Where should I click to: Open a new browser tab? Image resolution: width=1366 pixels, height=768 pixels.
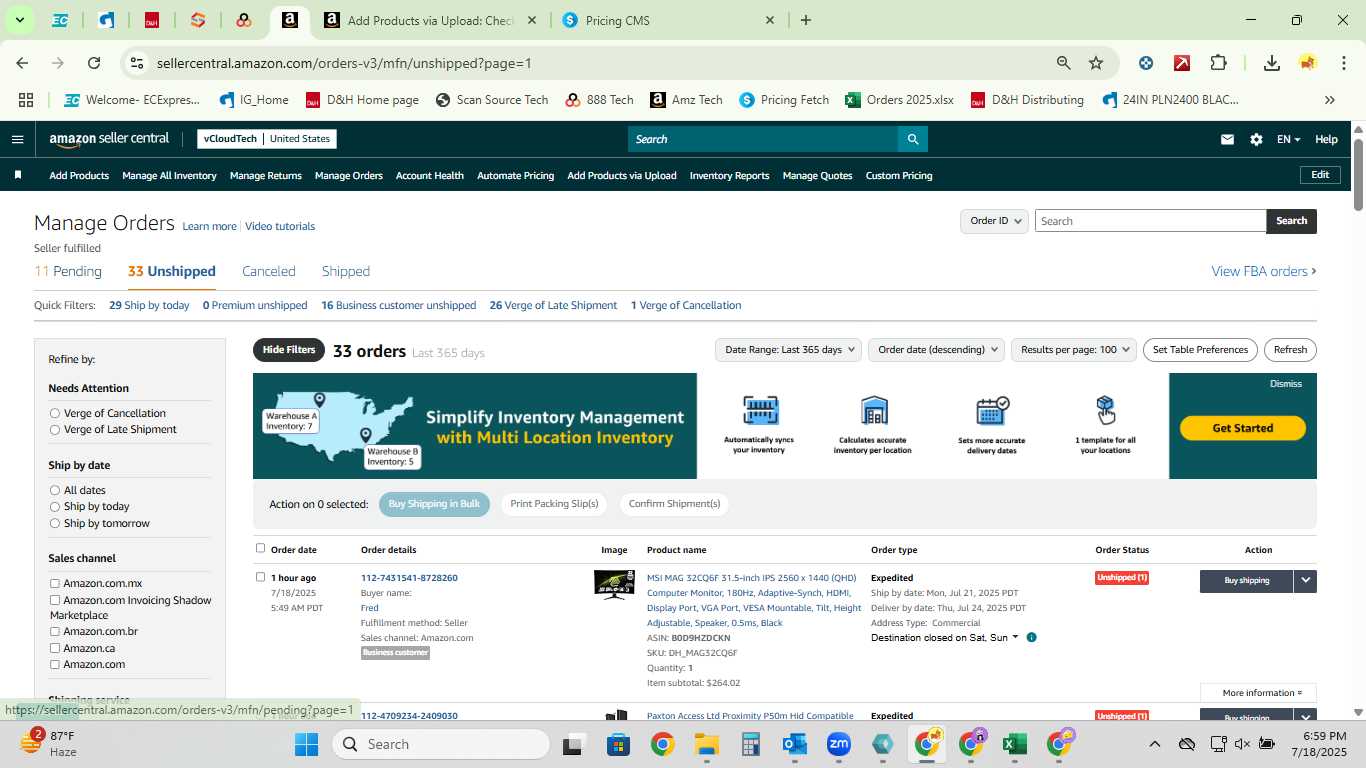806,20
